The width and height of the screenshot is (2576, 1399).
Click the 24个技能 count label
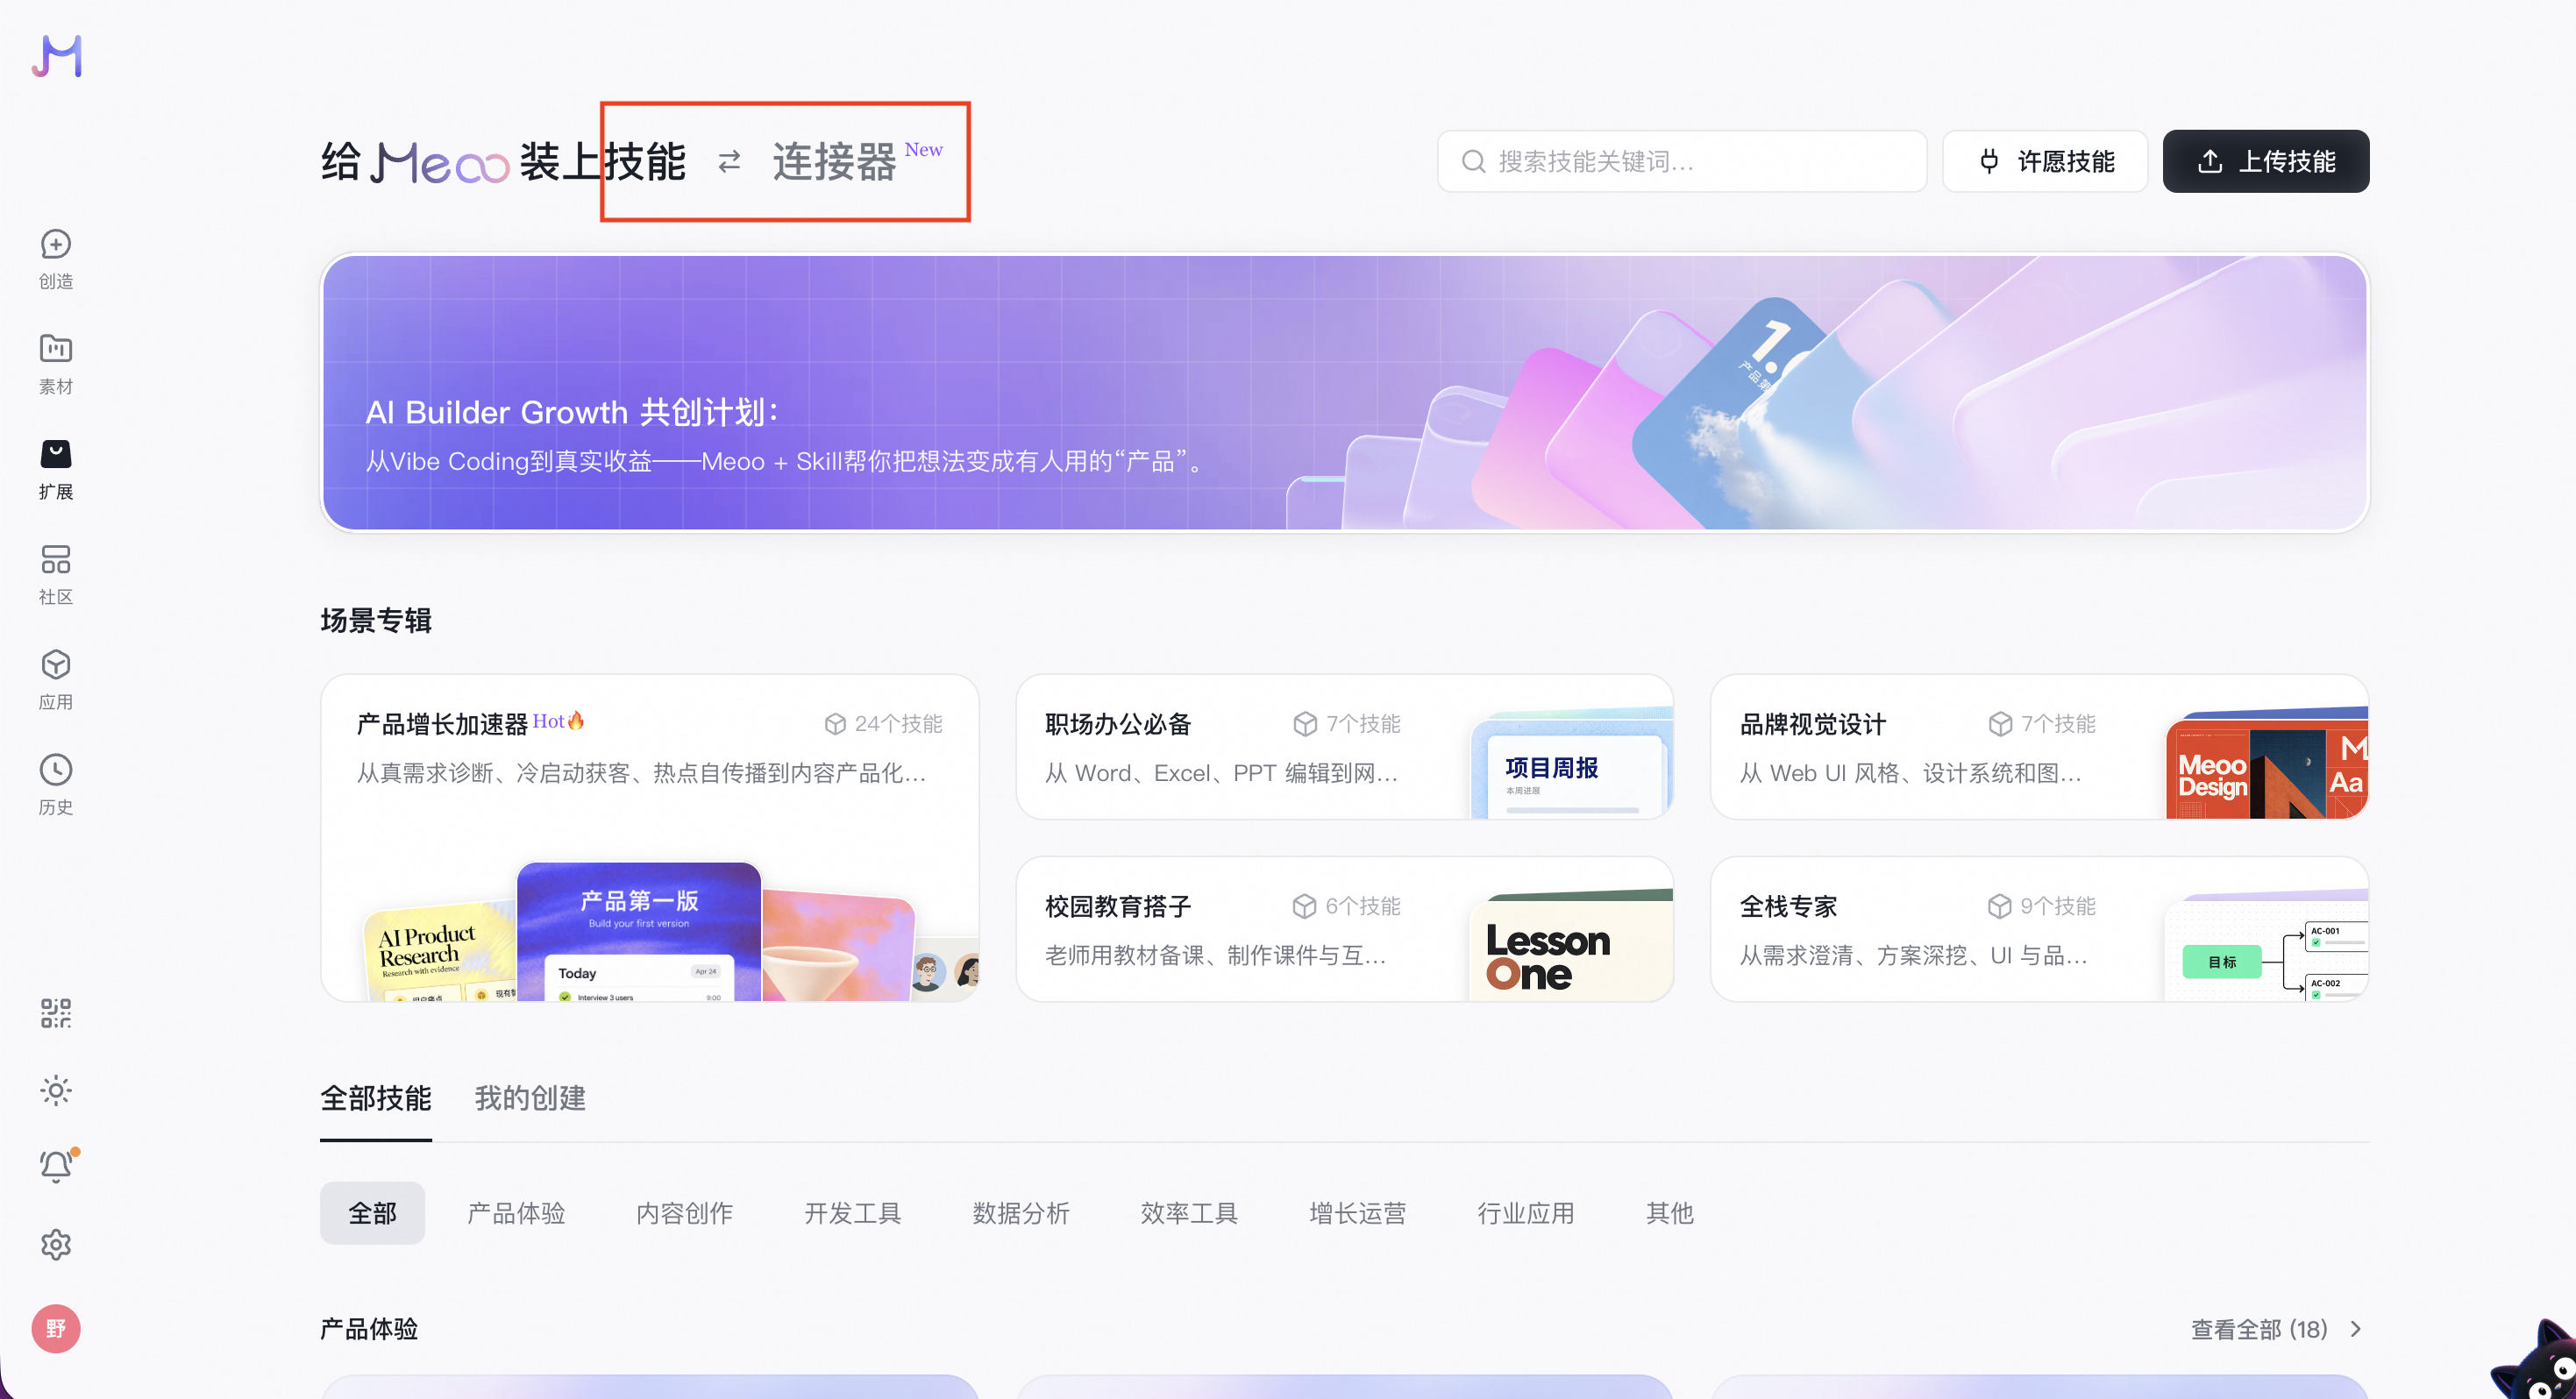tap(883, 724)
